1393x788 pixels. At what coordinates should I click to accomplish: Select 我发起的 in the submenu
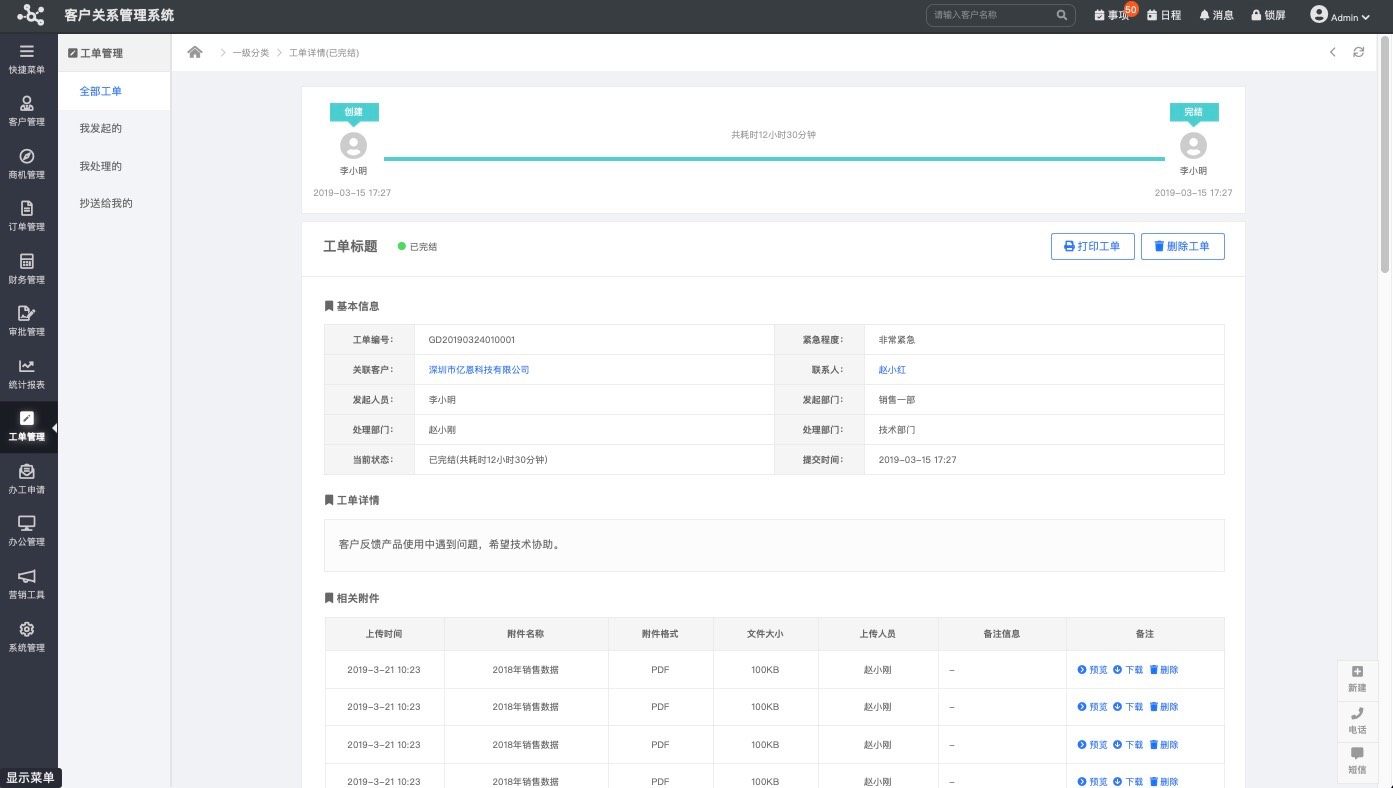click(x=101, y=129)
